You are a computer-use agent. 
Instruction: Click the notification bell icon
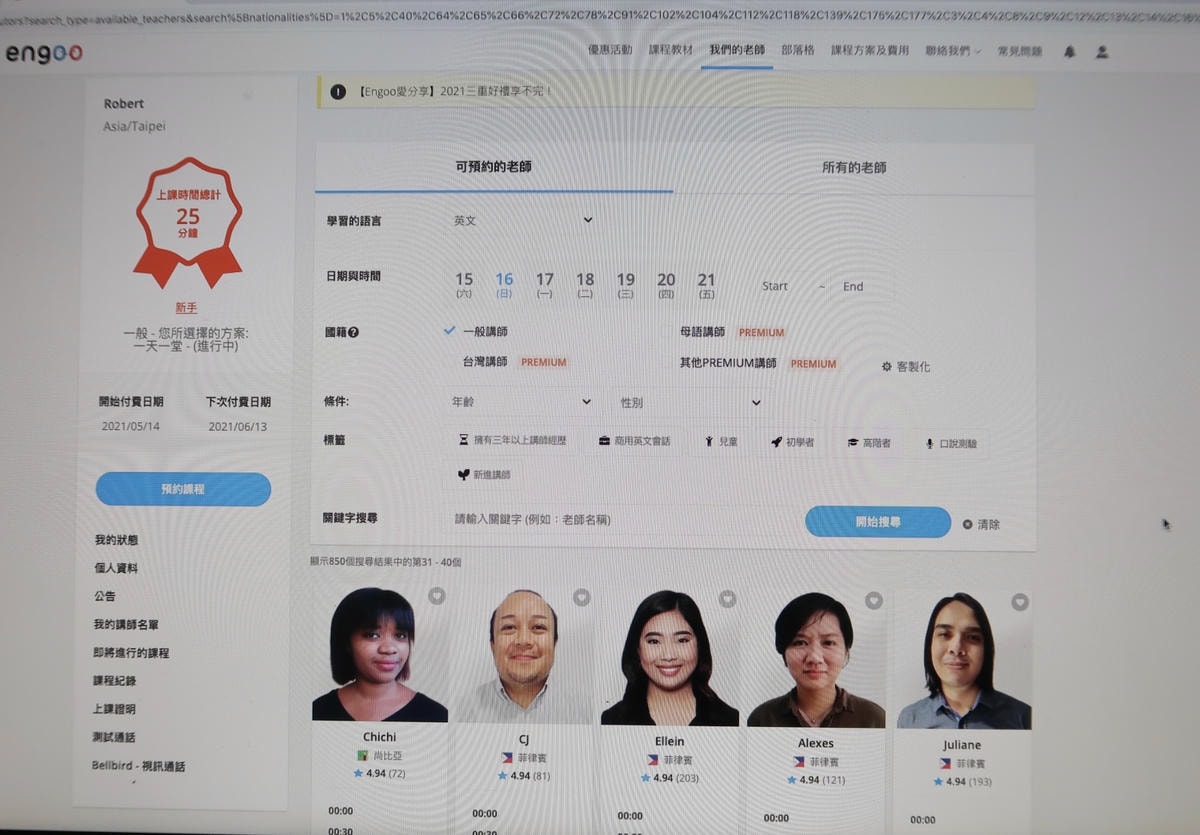(x=1069, y=52)
